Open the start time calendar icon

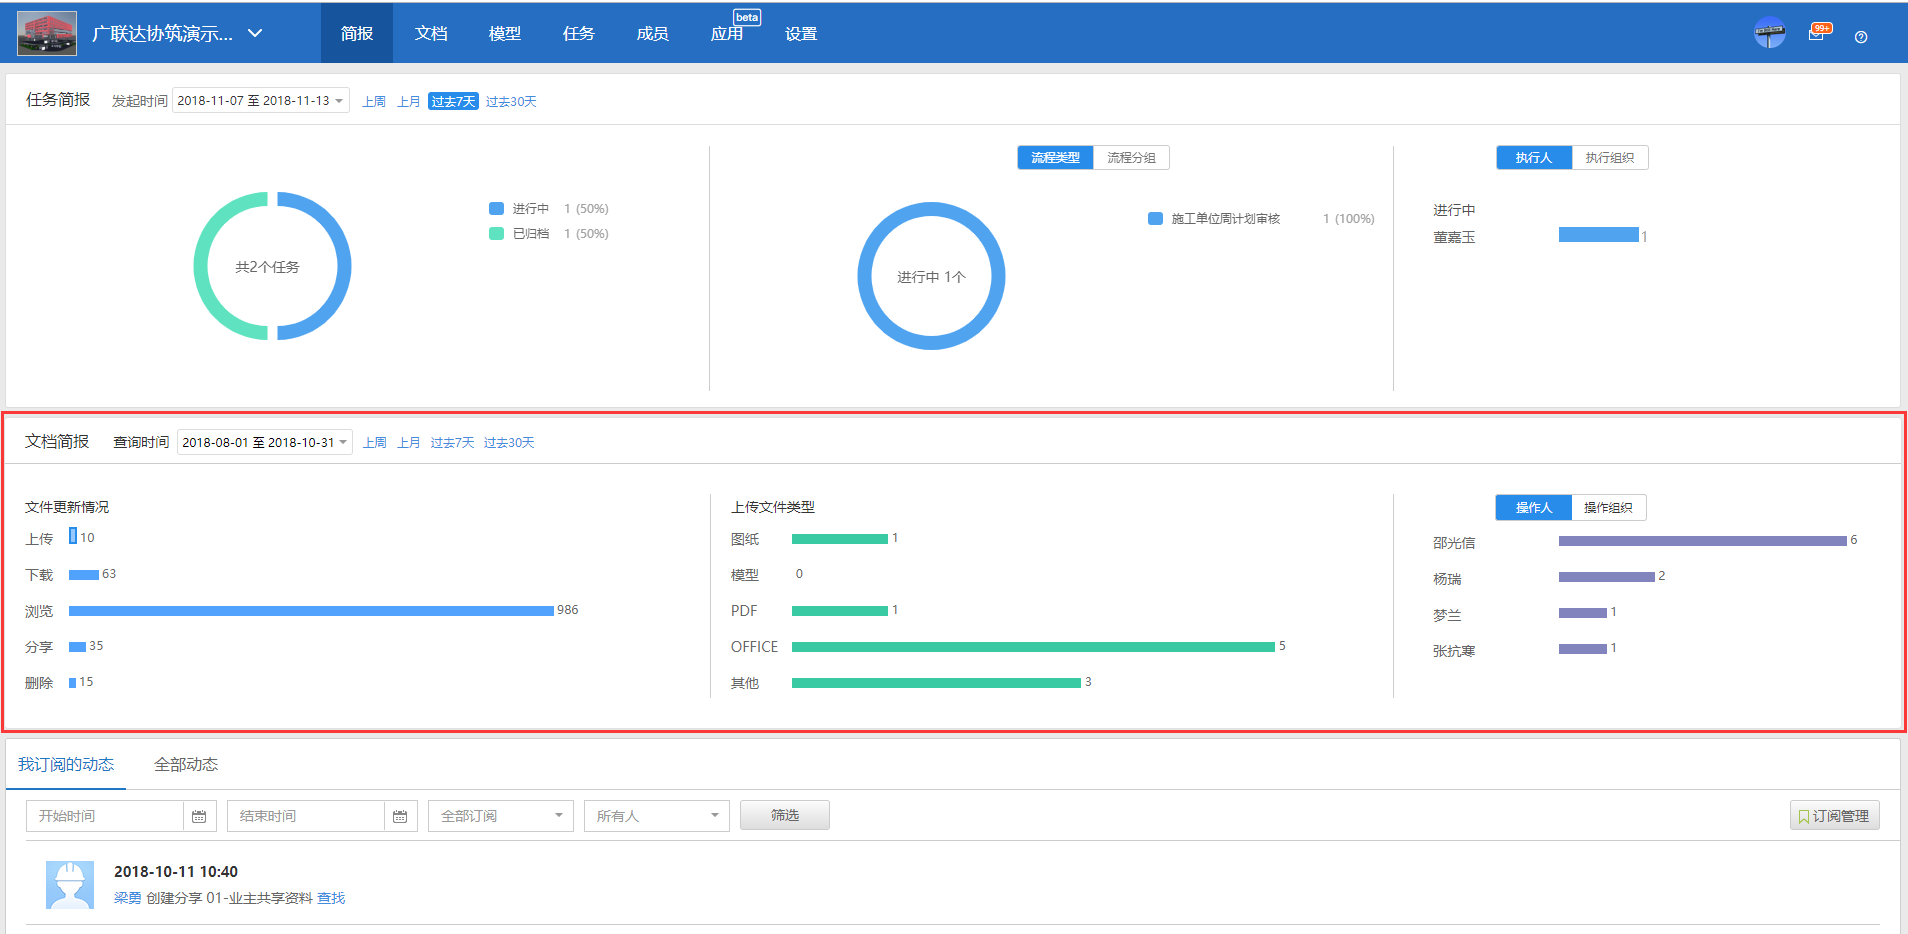(199, 816)
